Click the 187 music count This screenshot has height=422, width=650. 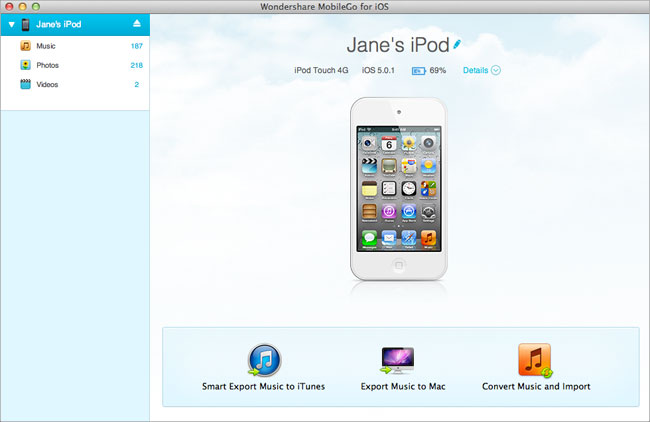click(x=137, y=46)
